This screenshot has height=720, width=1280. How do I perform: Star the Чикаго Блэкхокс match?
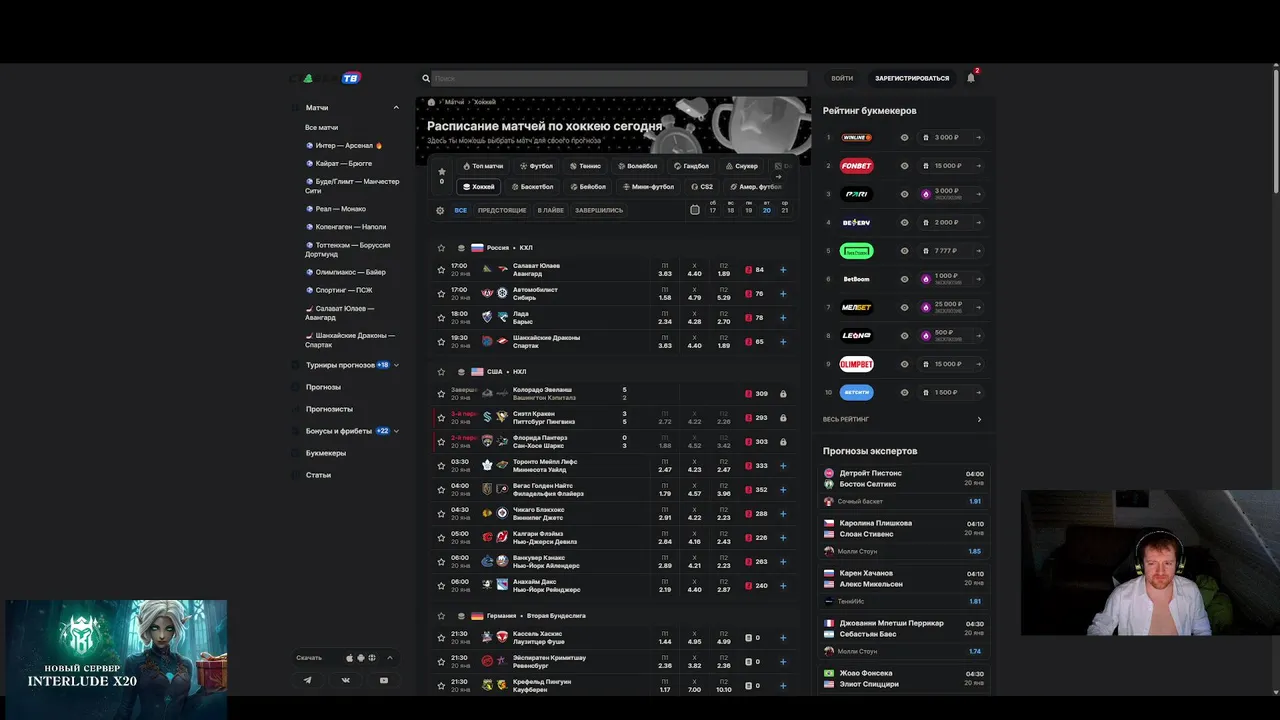tap(441, 514)
